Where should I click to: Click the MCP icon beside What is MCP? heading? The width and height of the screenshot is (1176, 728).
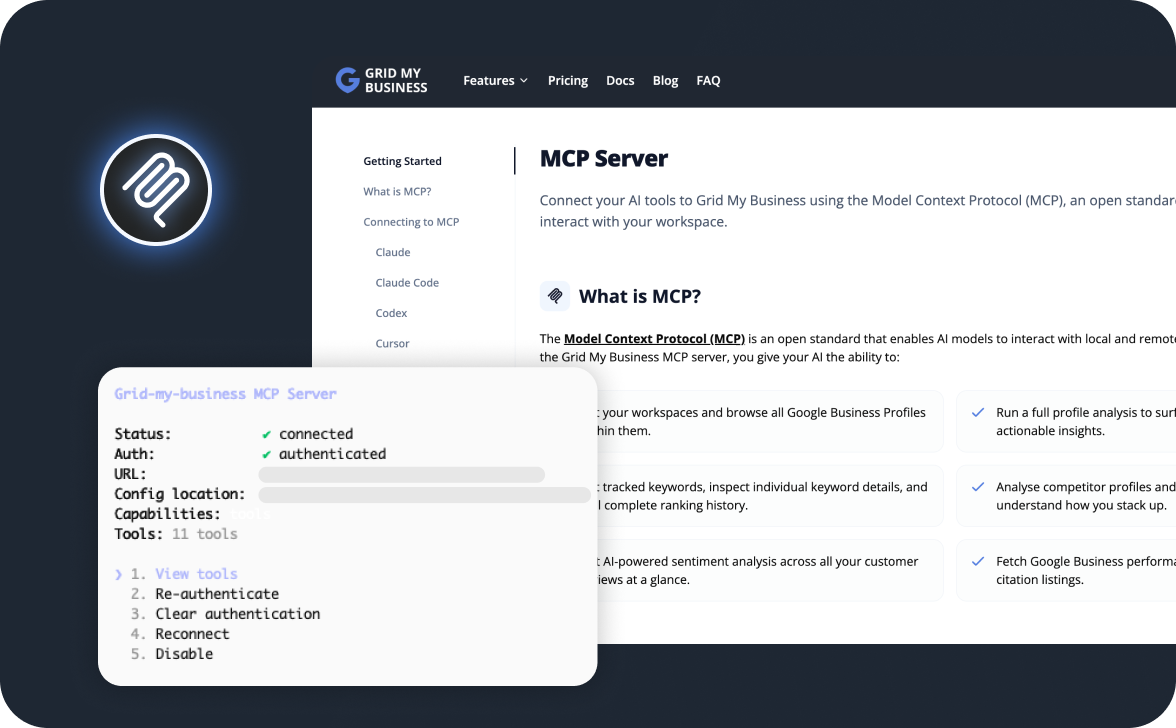coord(555,296)
